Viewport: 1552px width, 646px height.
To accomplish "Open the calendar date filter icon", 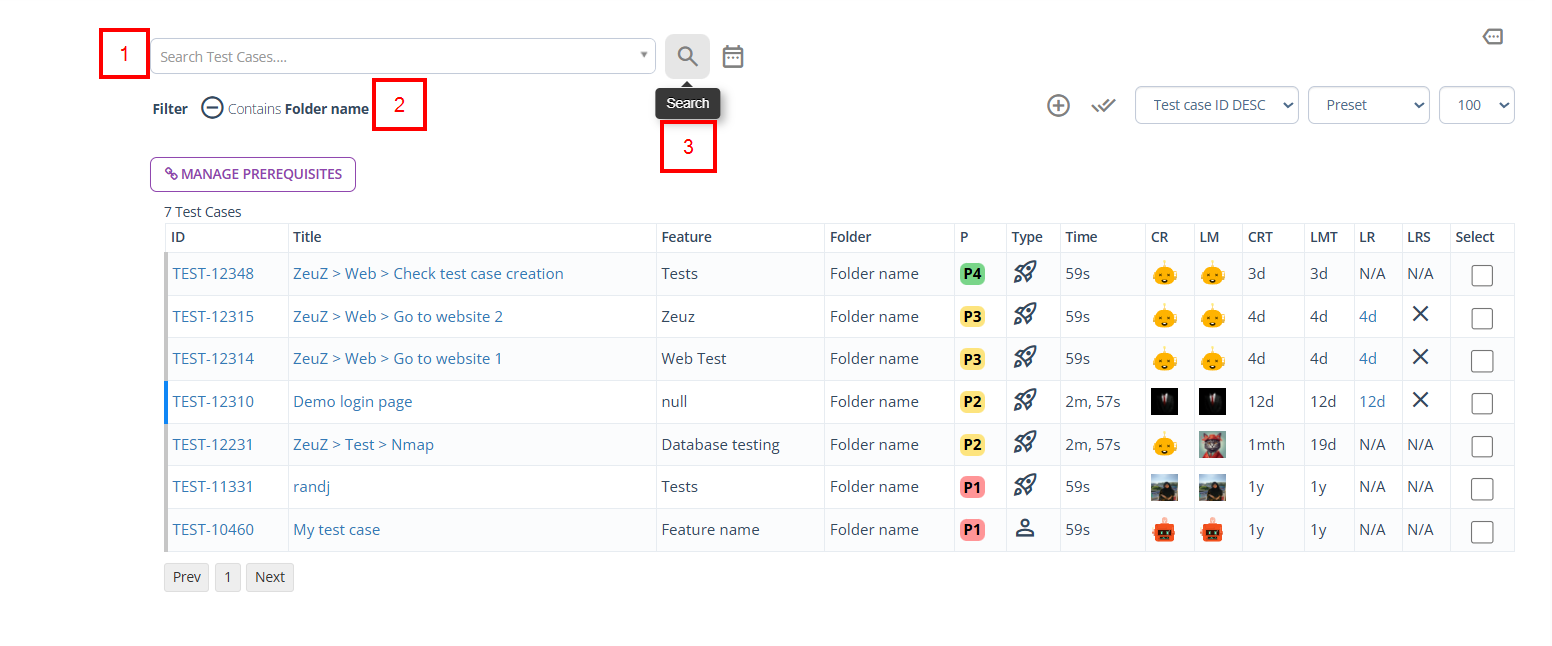I will point(733,57).
